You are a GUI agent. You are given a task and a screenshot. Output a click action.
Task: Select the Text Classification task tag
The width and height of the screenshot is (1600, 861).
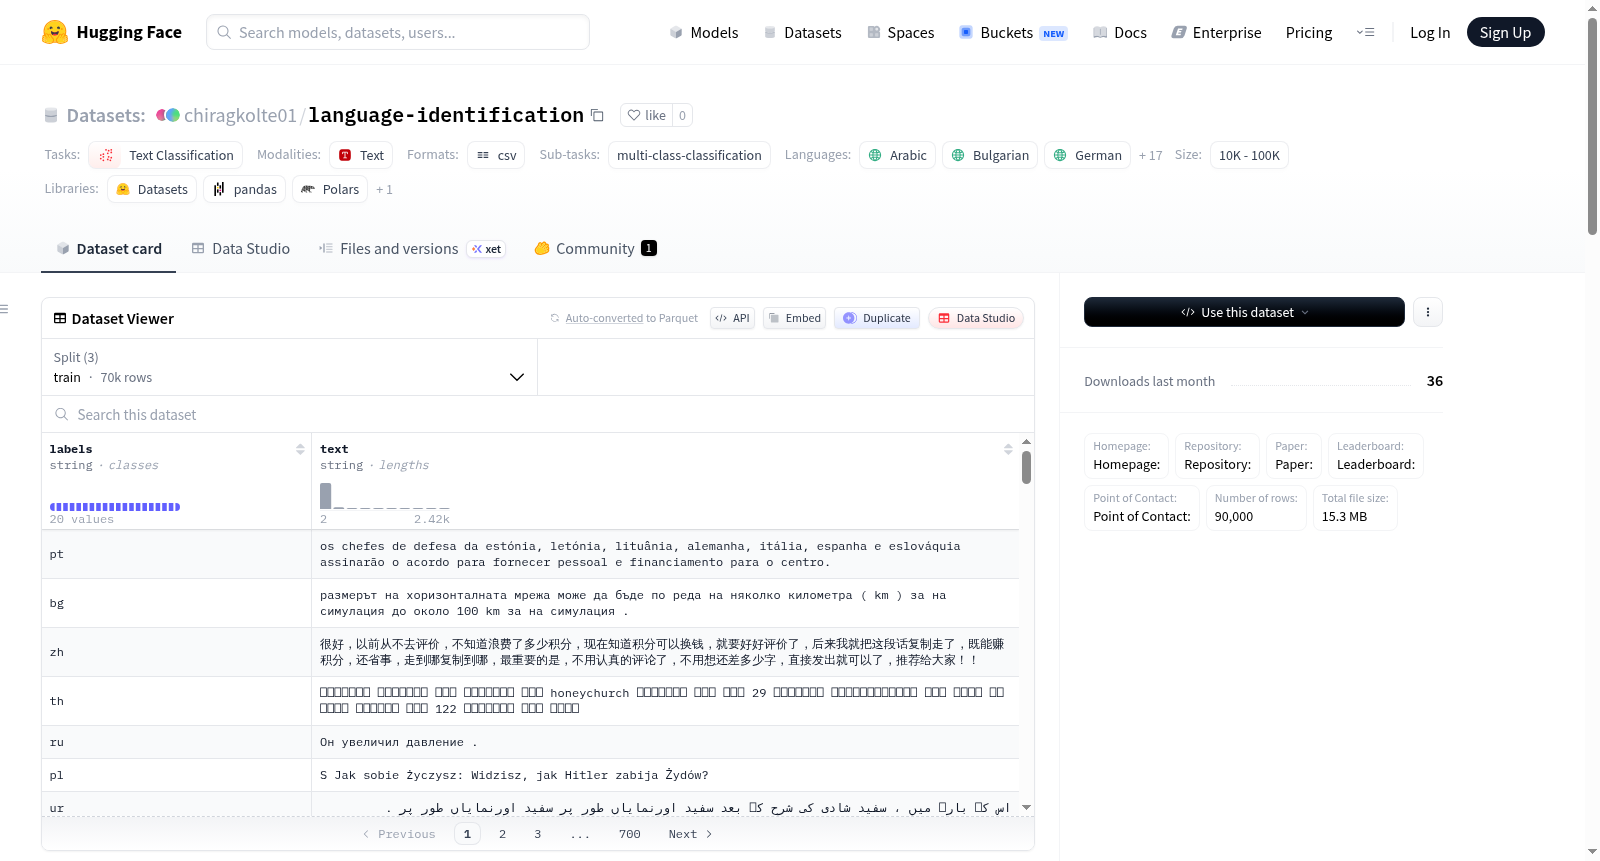pos(165,155)
